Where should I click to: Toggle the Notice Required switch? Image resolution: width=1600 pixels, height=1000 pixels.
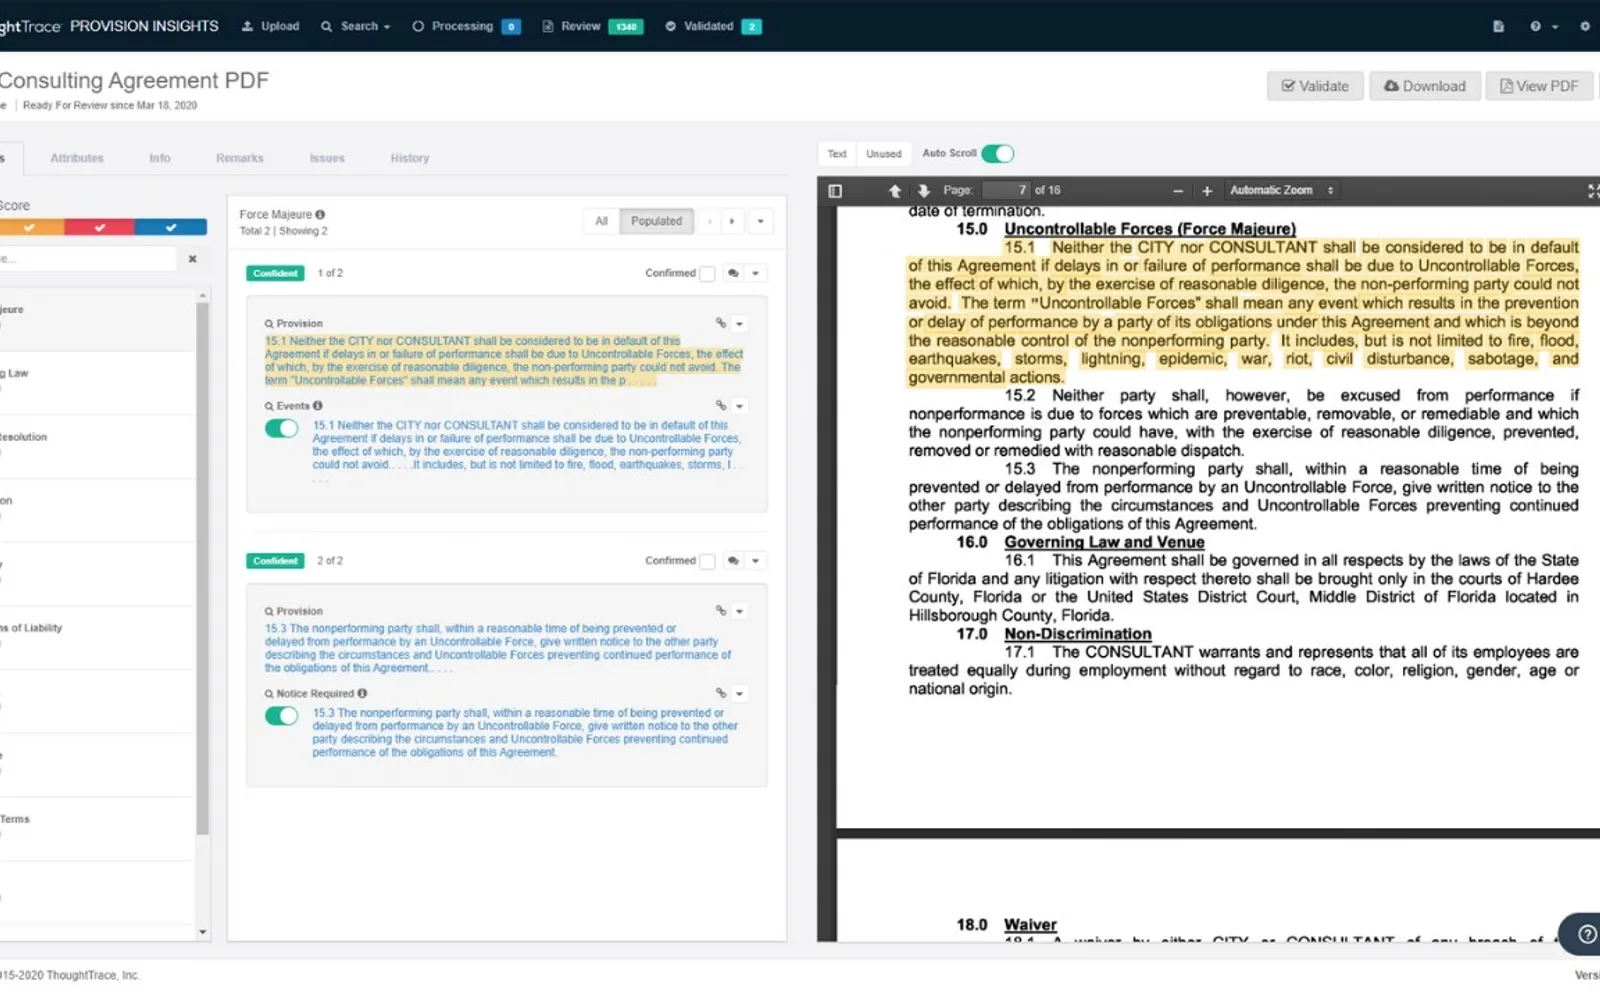coord(281,716)
